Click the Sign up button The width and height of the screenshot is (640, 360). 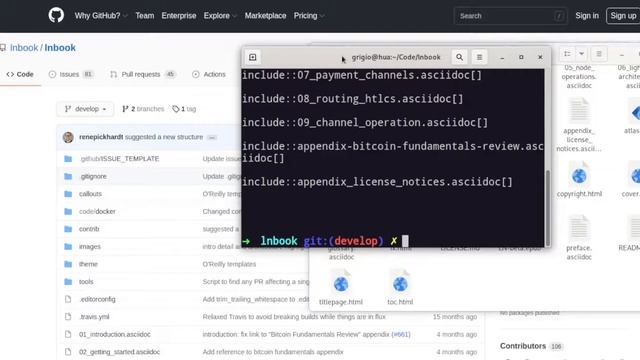point(623,16)
